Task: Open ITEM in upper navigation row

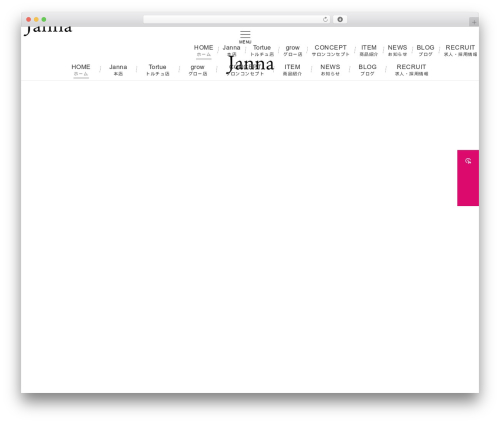Action: pos(369,51)
